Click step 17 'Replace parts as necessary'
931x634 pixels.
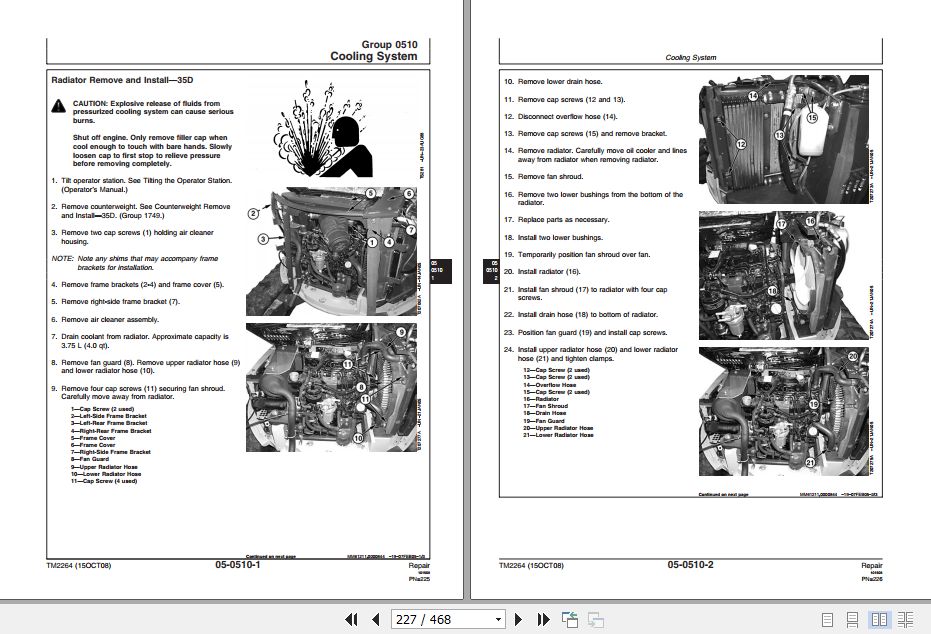pyautogui.click(x=557, y=220)
